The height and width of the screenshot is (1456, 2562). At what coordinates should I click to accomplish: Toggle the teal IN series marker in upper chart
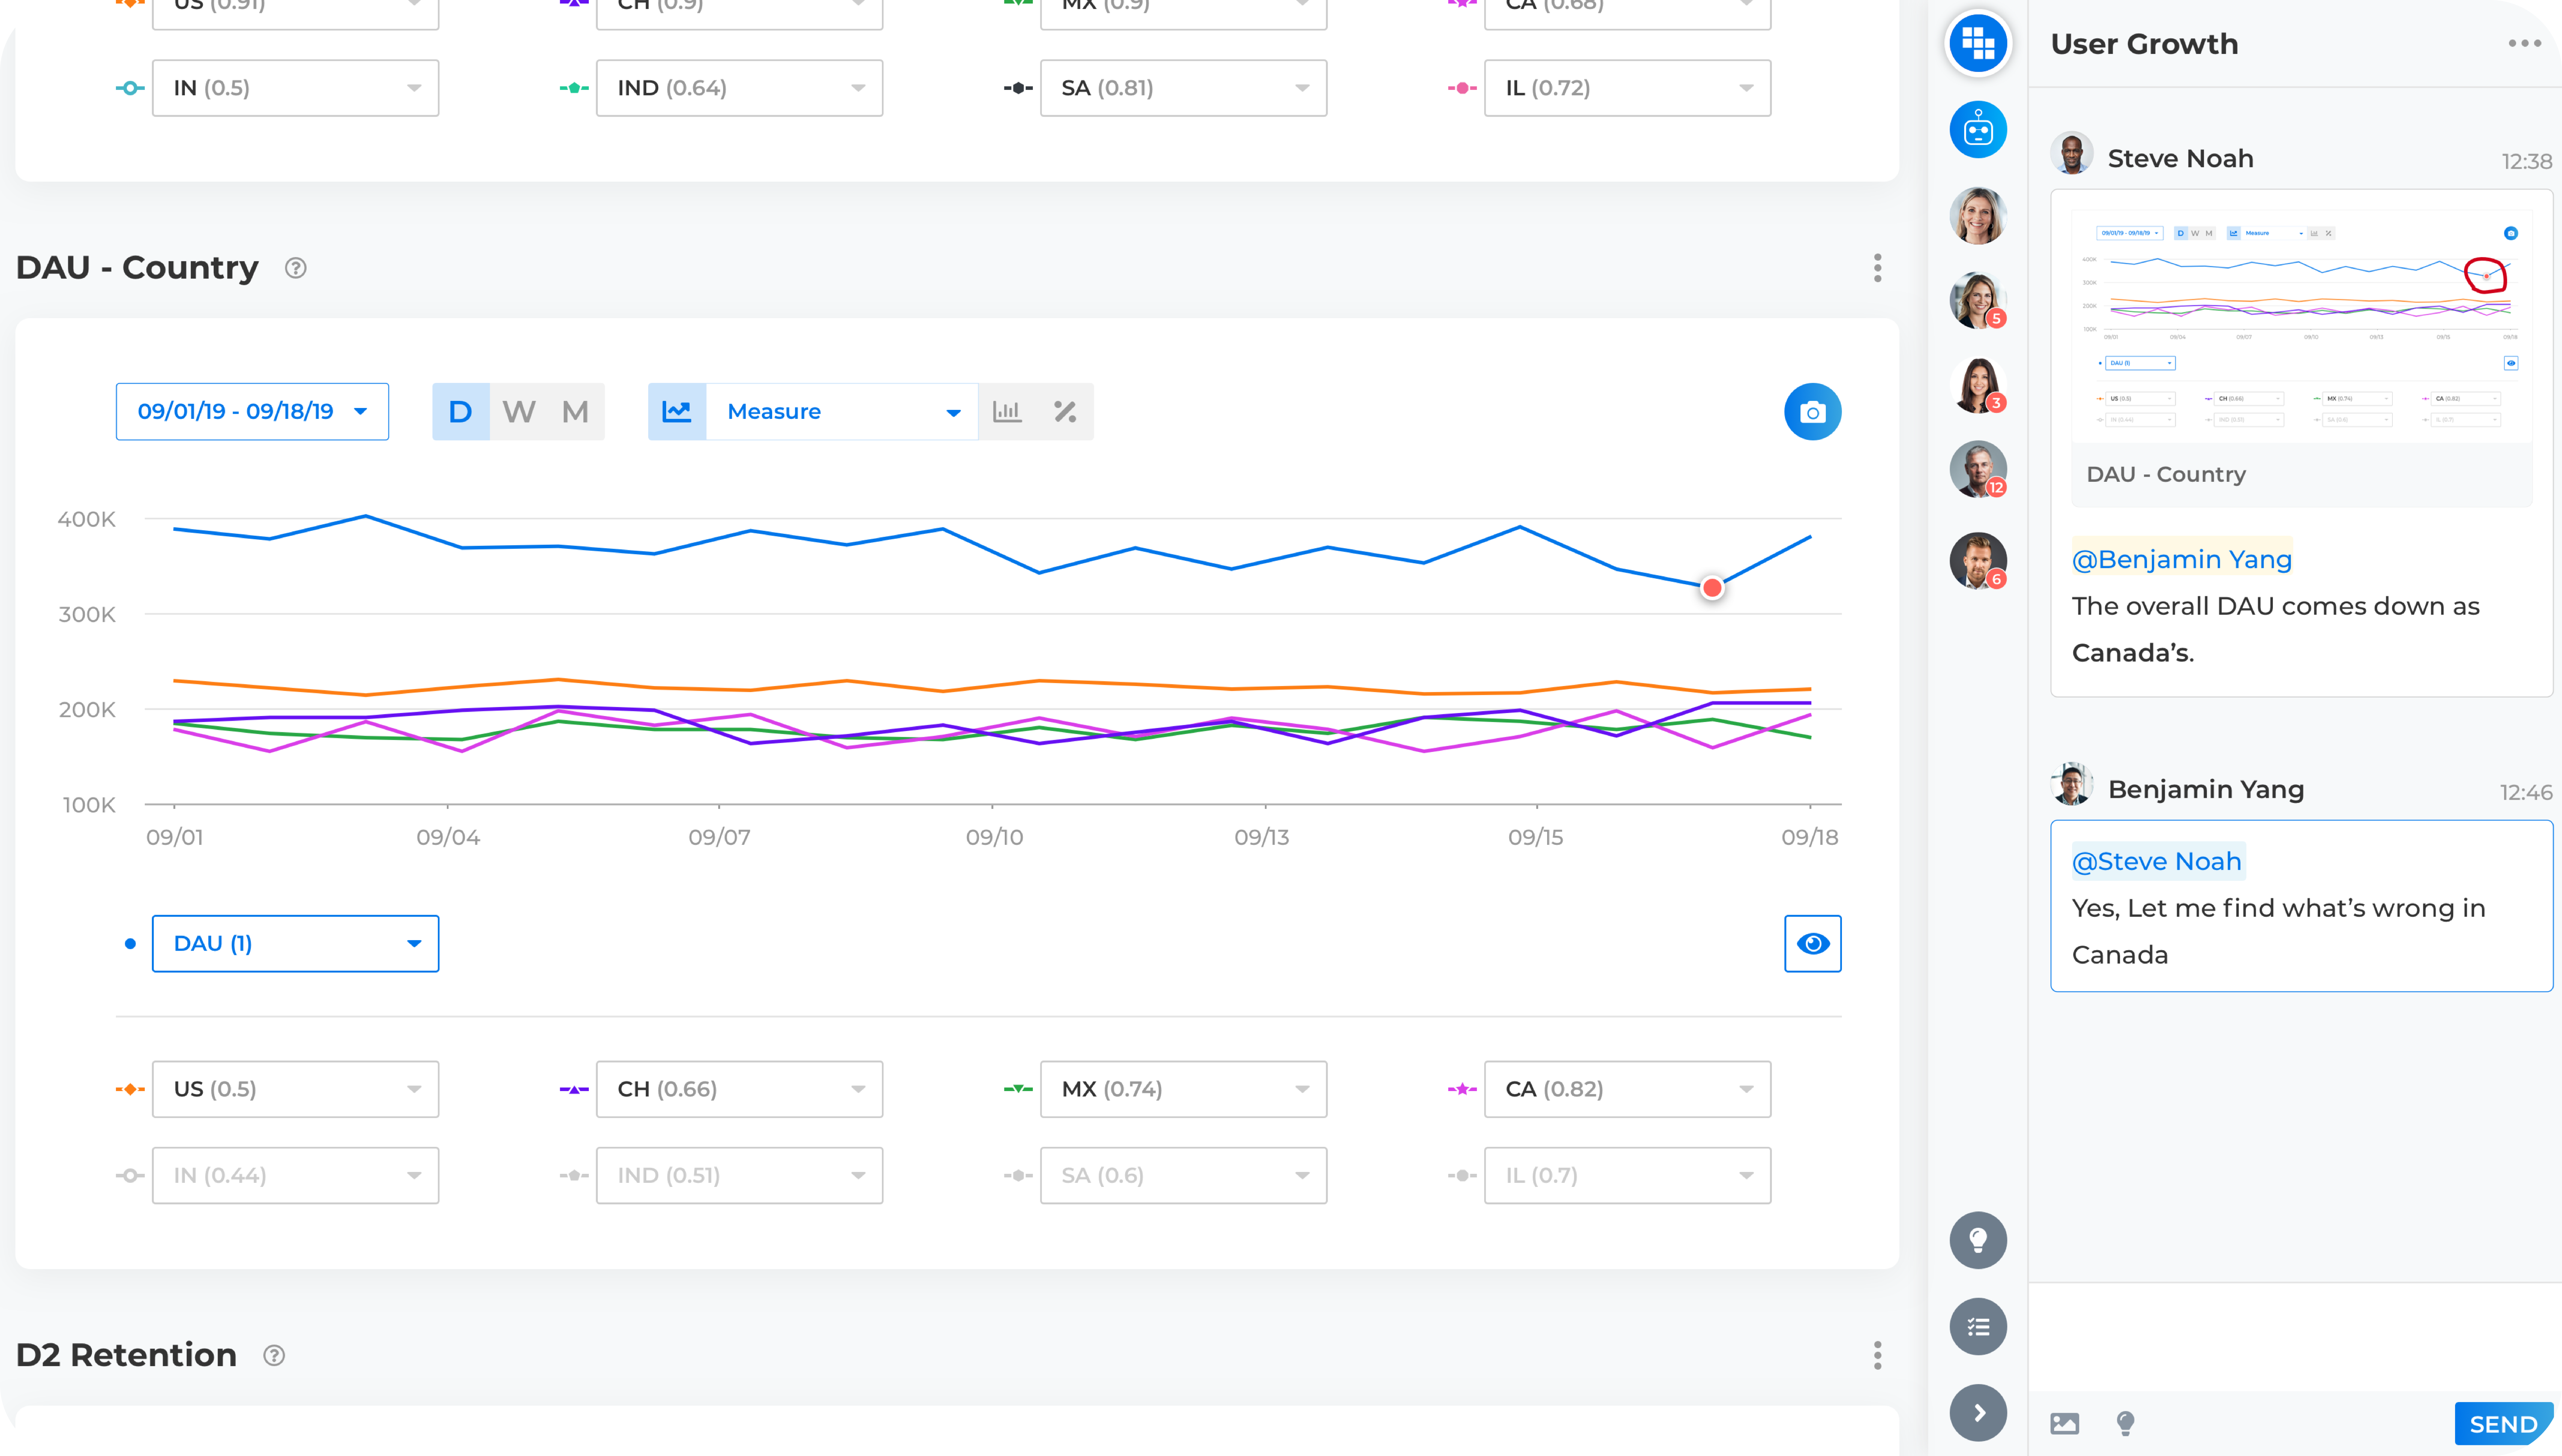click(130, 88)
